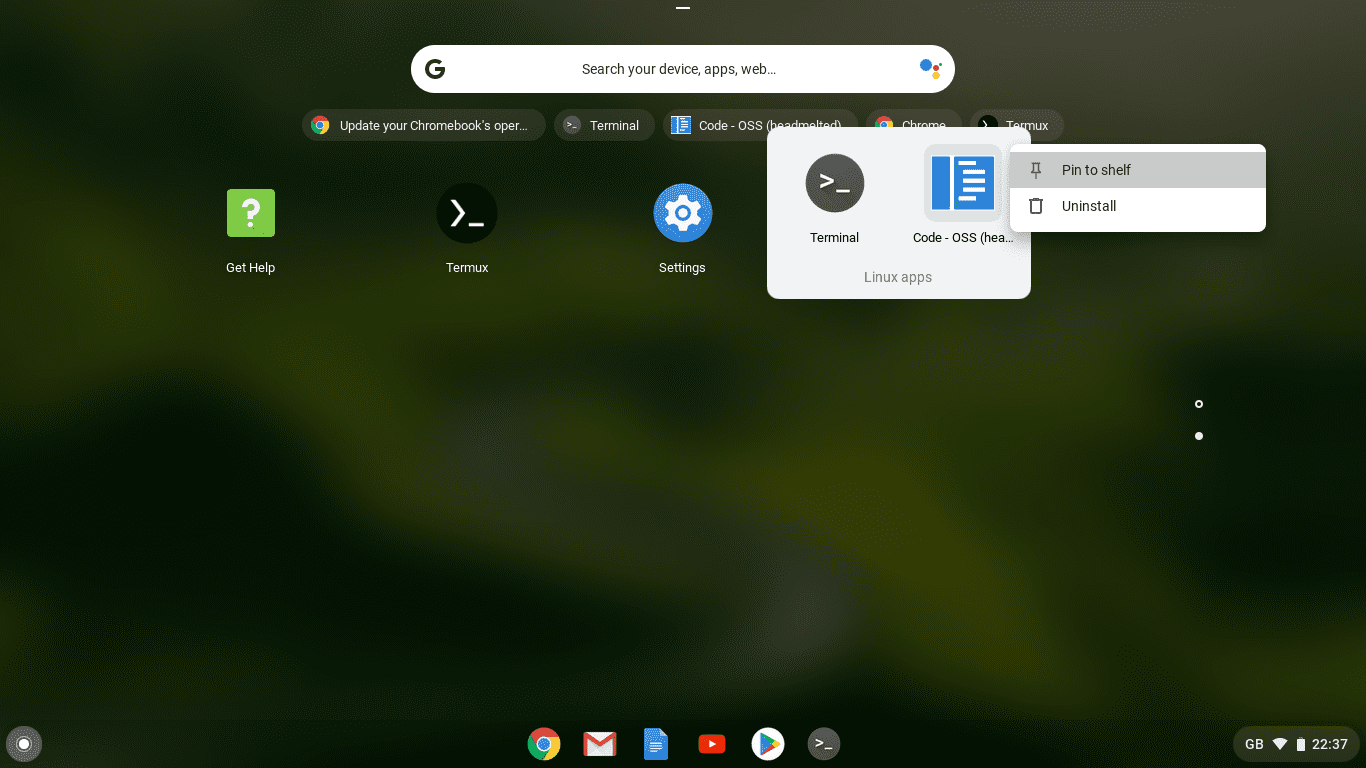
Task: Open Get Help
Action: tap(250, 213)
